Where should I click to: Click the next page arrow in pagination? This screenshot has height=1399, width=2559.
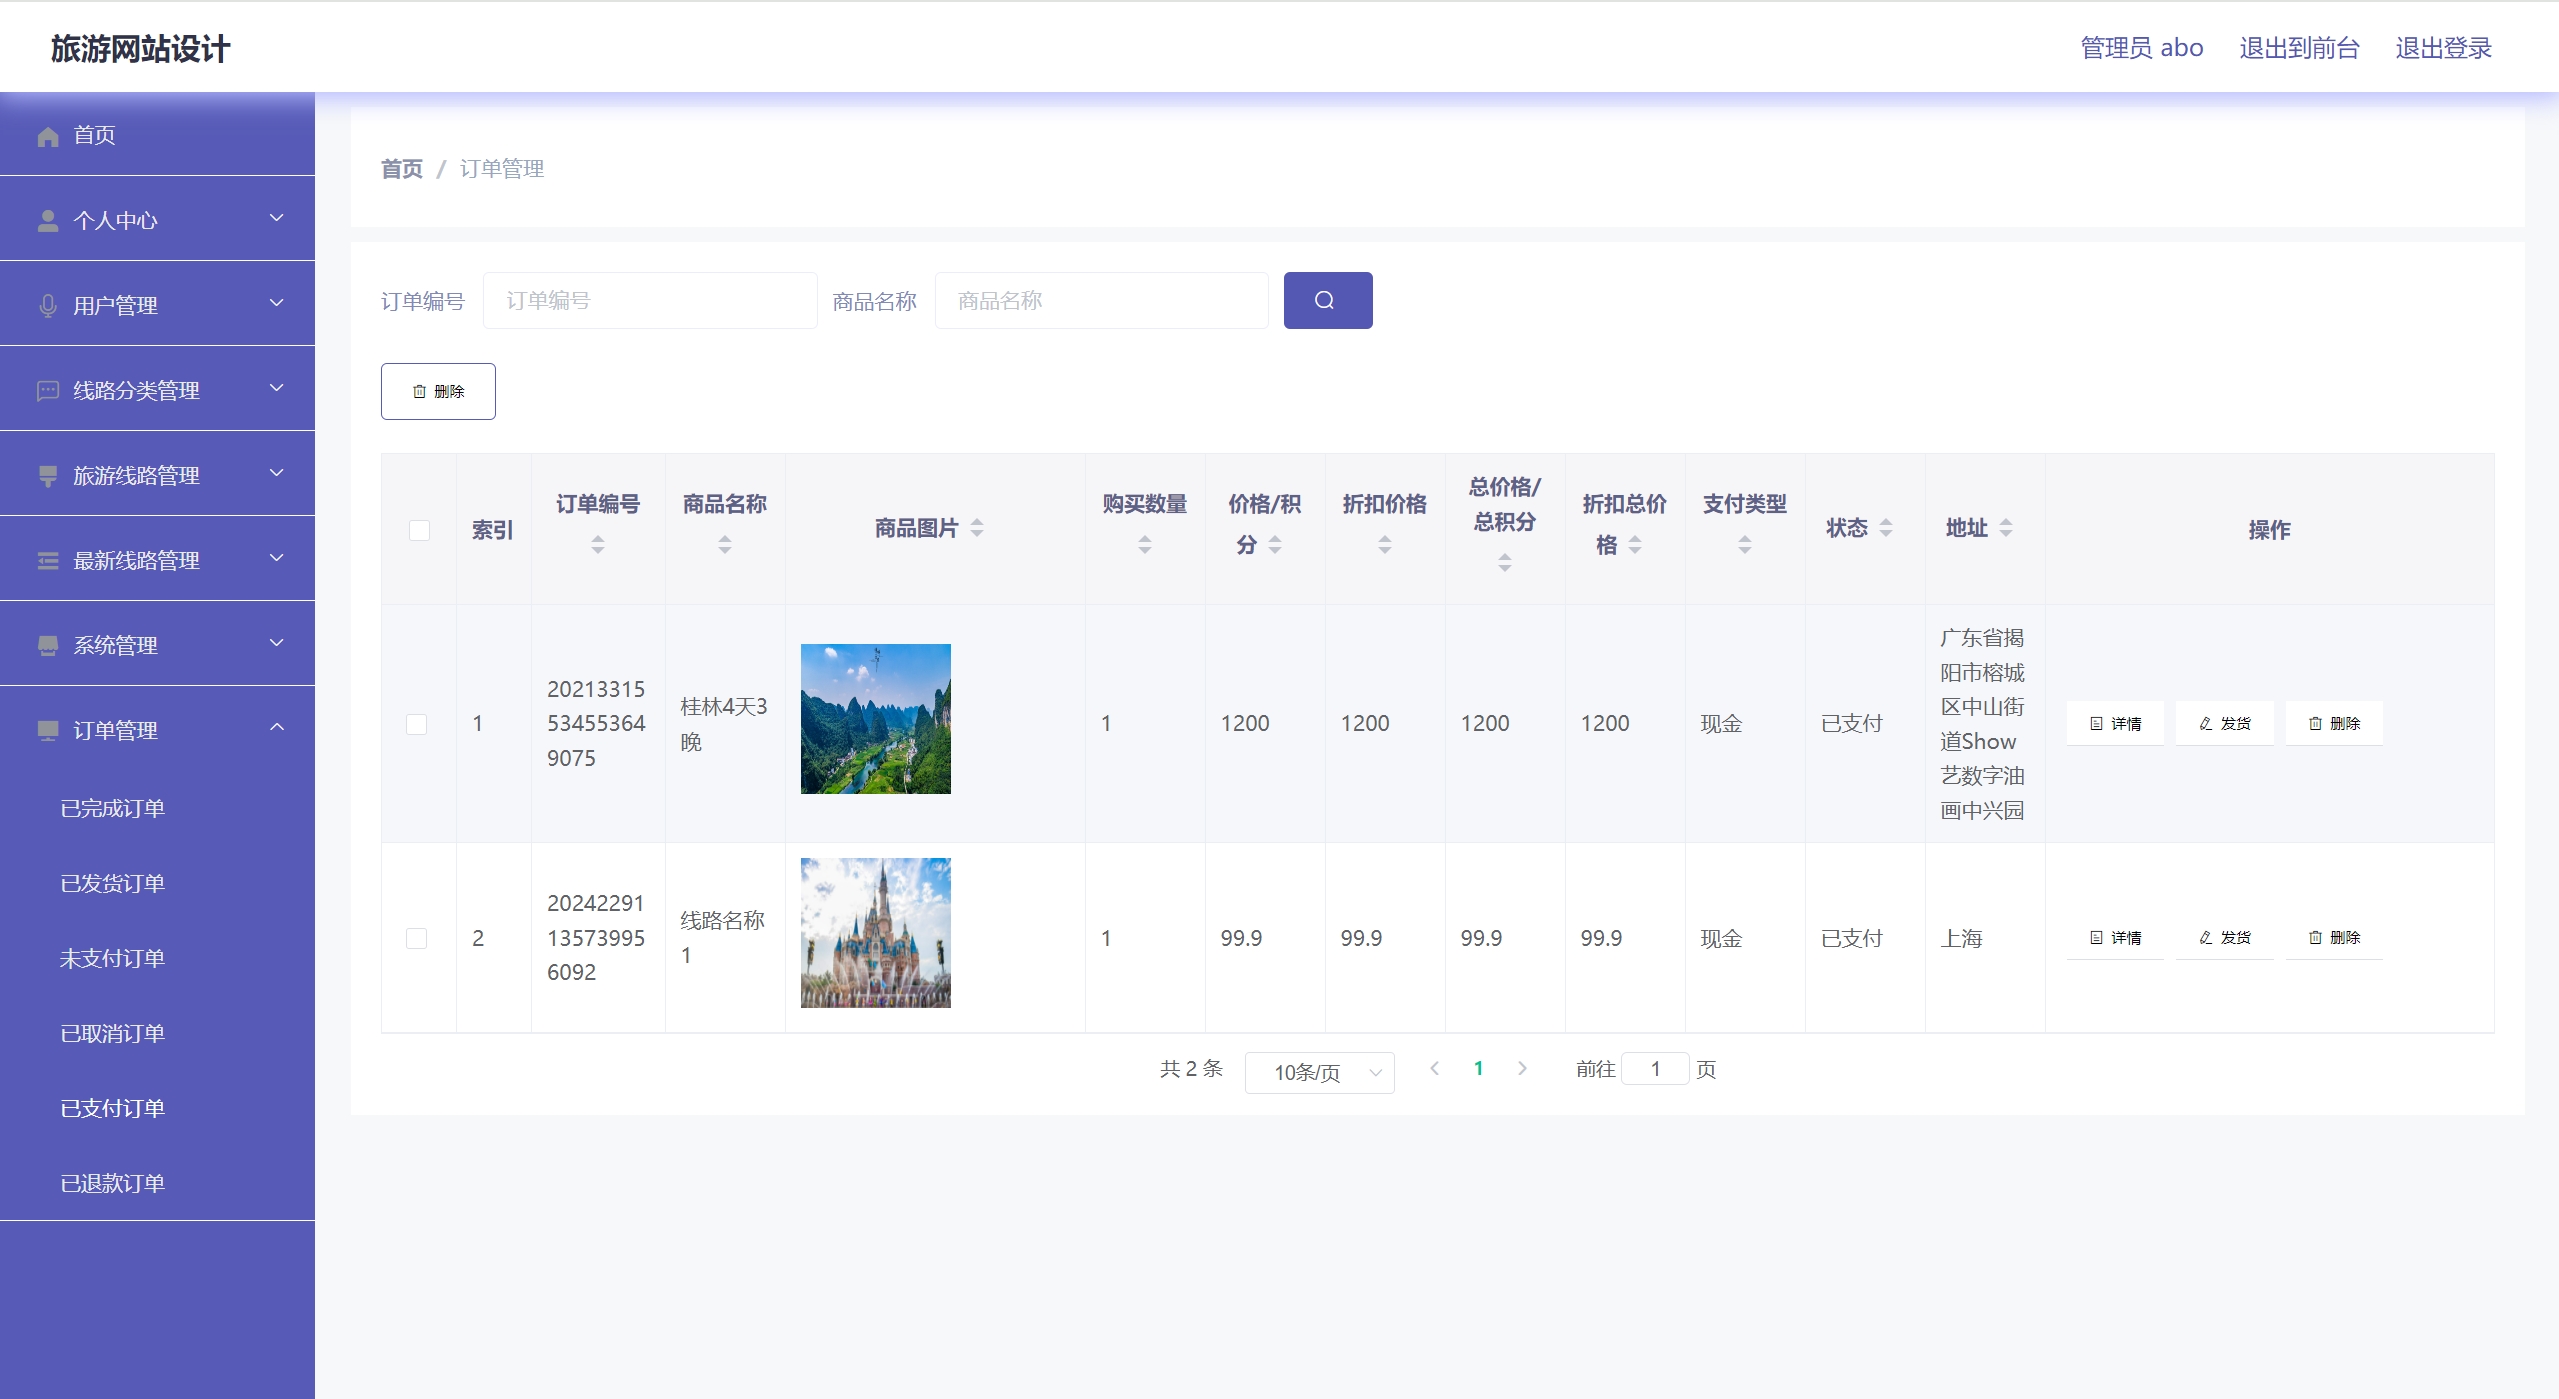click(x=1522, y=1069)
